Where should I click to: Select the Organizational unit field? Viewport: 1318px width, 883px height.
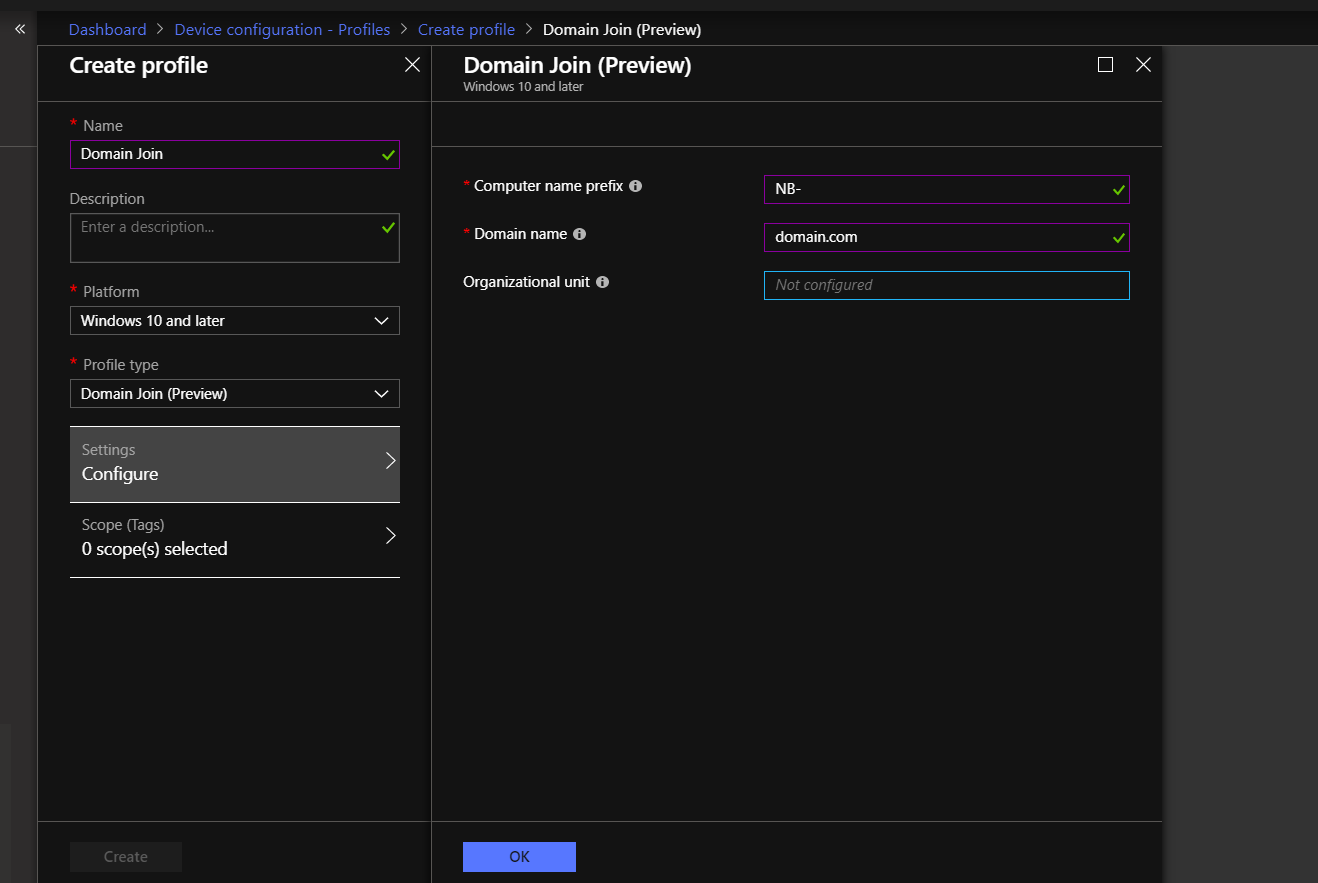pos(946,285)
